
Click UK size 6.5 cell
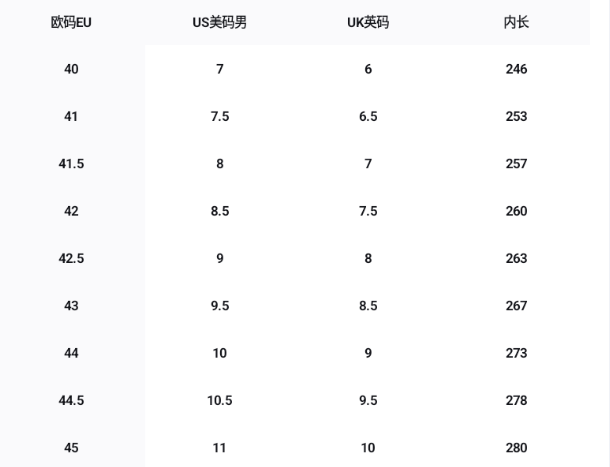click(x=368, y=117)
